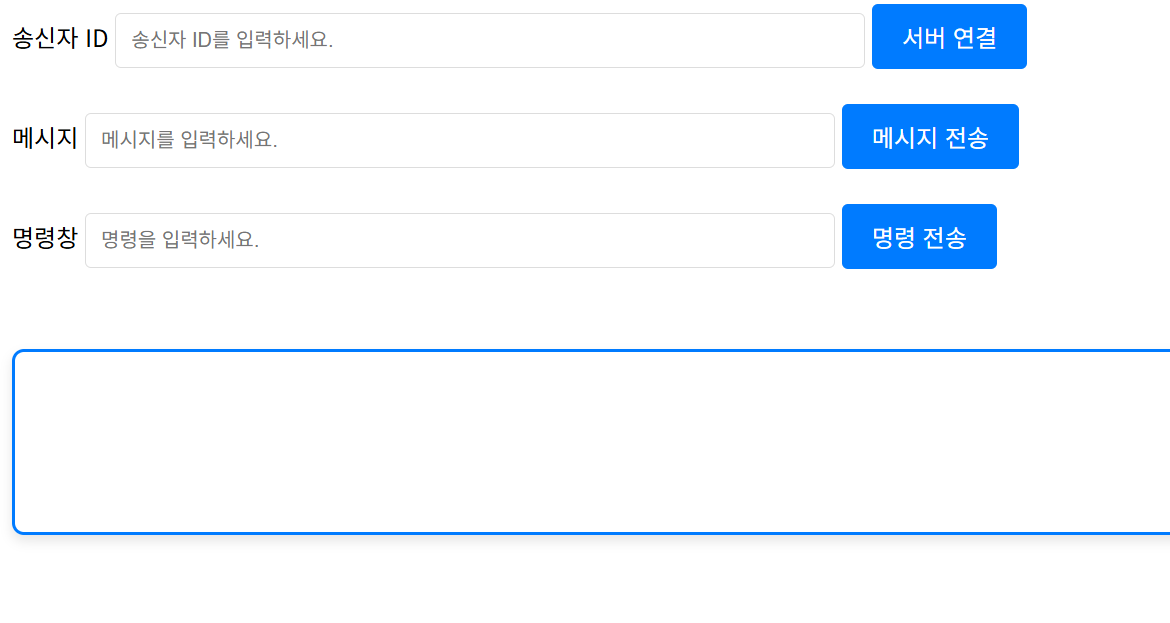Send the entered command
Viewport: 1170px width, 623px height.
pos(919,237)
